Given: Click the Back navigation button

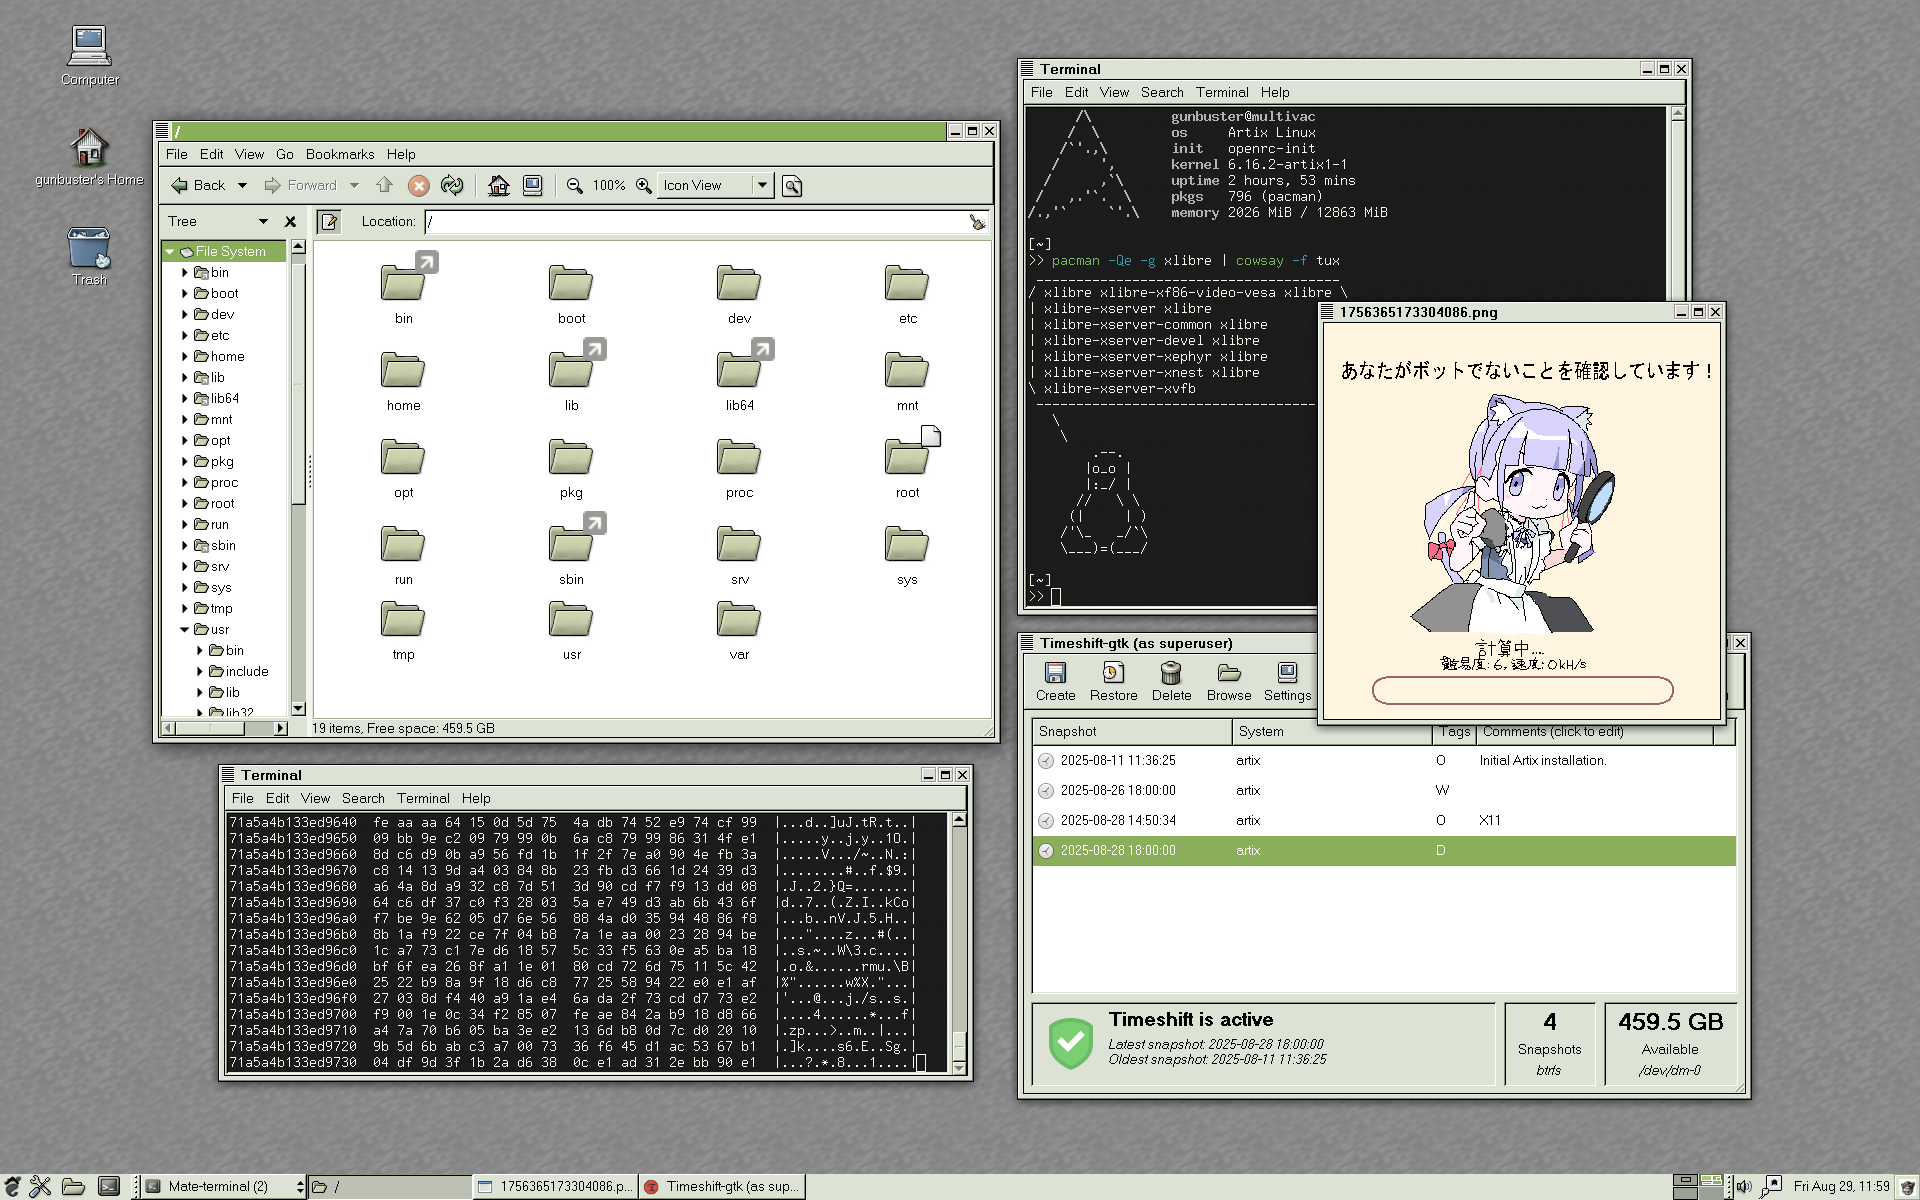Looking at the screenshot, I should 199,185.
